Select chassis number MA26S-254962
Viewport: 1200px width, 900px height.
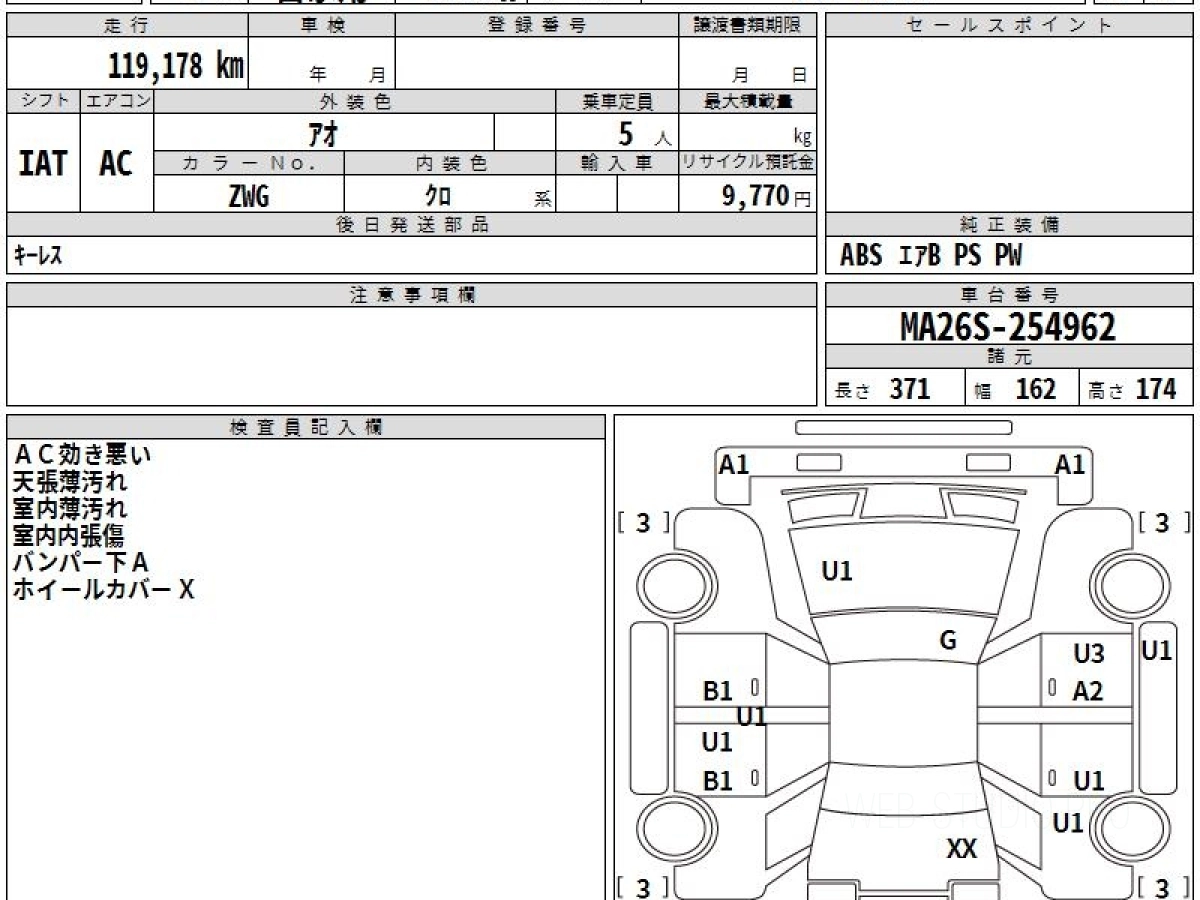coord(1008,327)
